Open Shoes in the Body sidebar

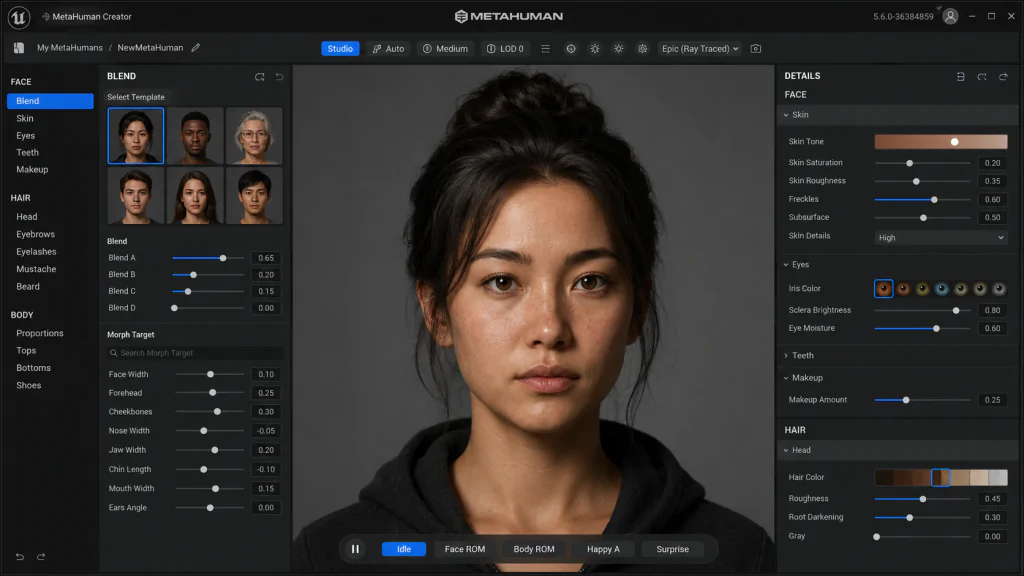pos(29,385)
